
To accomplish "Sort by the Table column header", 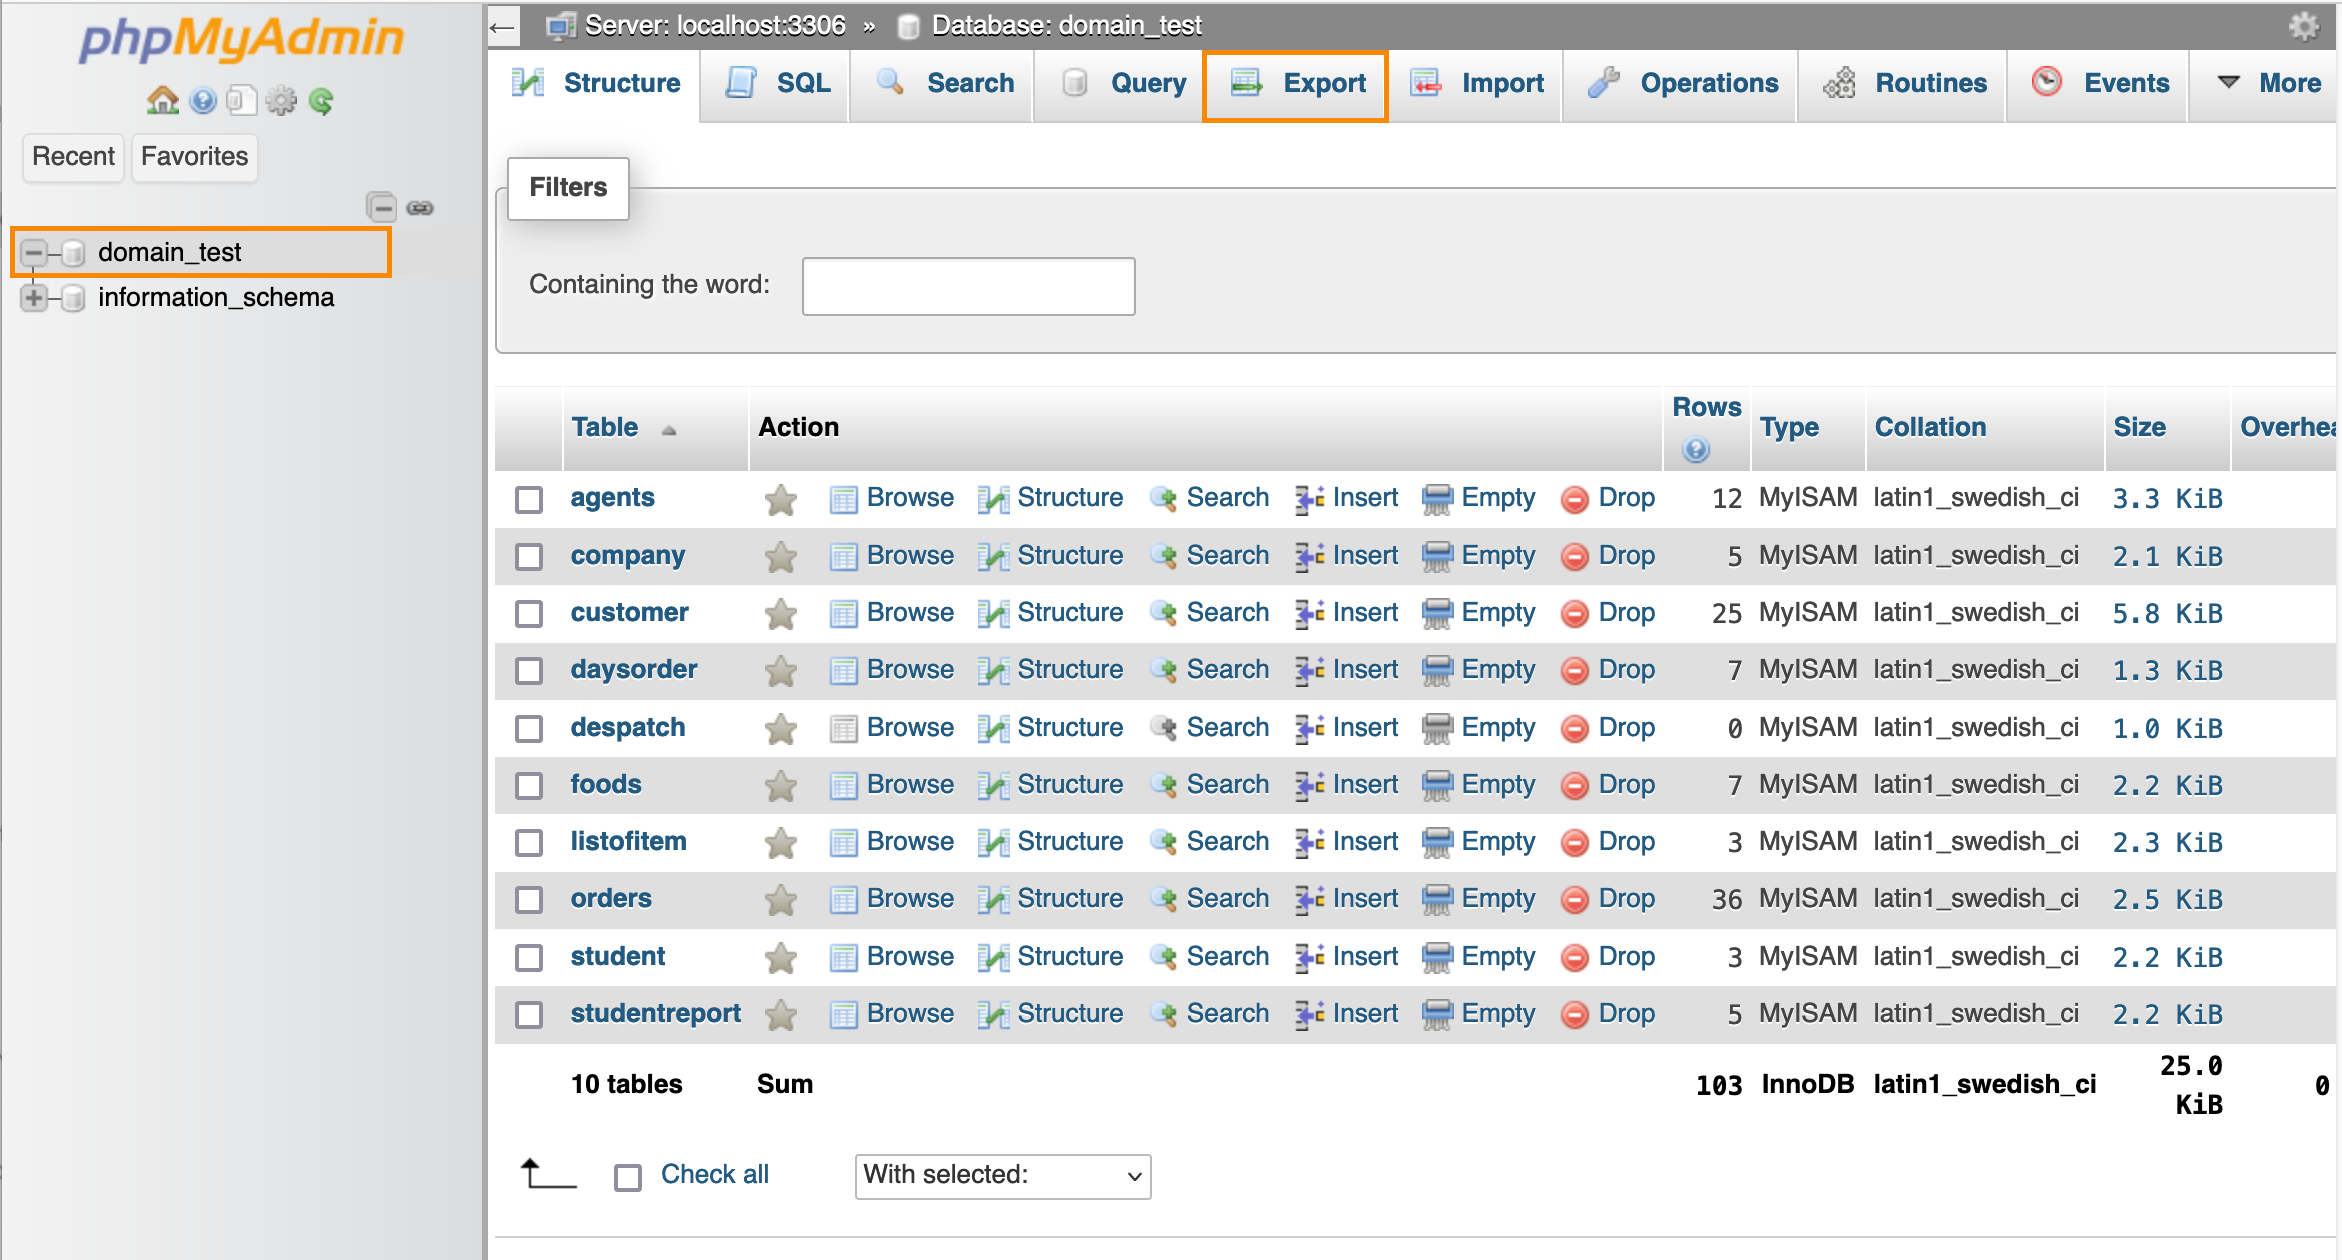I will tap(604, 427).
